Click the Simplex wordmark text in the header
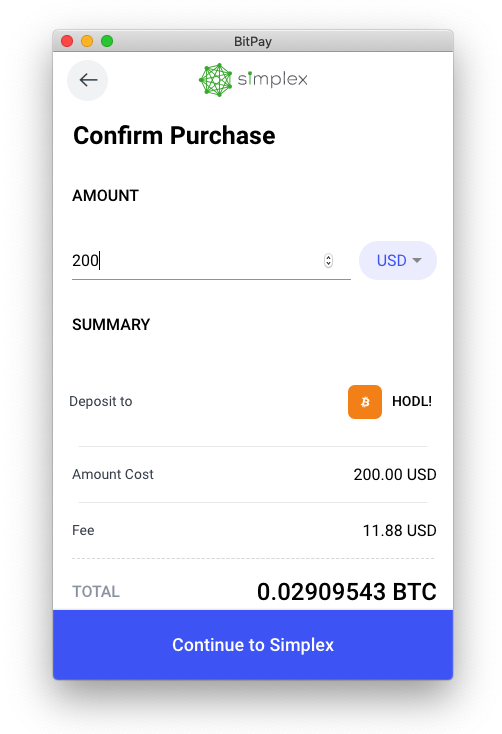 pos(273,79)
